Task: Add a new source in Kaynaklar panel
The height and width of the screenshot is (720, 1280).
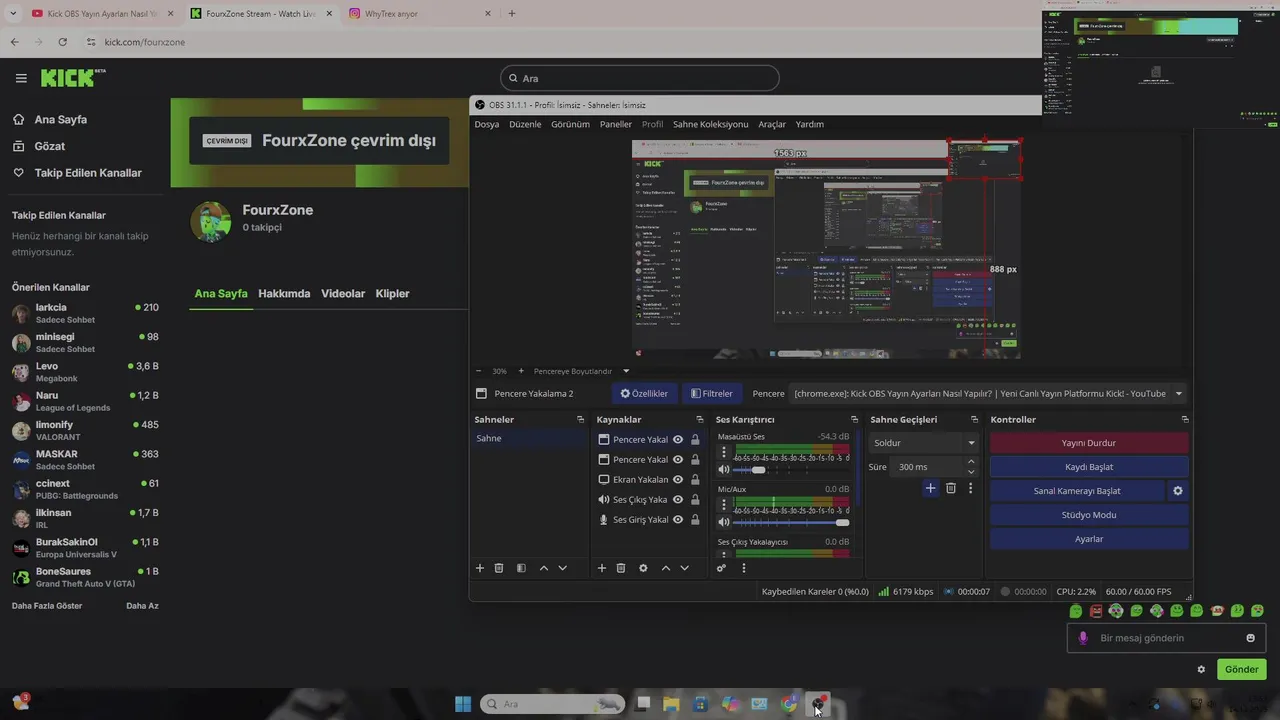Action: (x=602, y=568)
